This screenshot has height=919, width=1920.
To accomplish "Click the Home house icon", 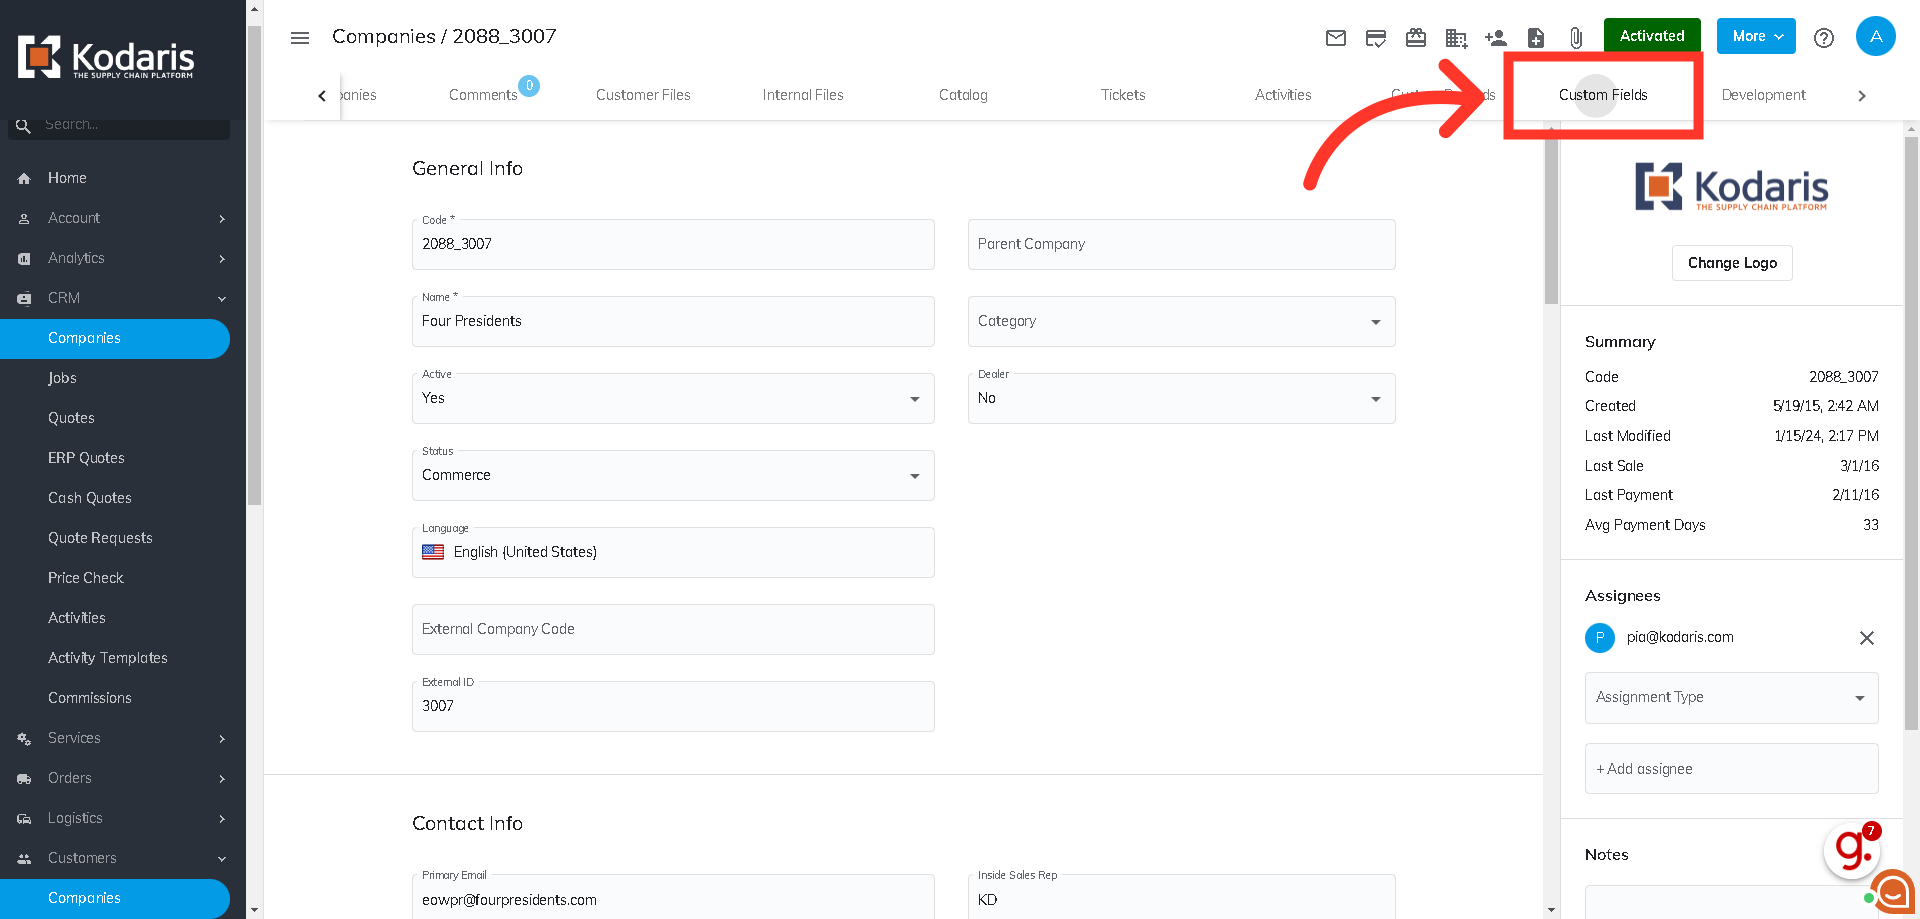I will pos(24,178).
